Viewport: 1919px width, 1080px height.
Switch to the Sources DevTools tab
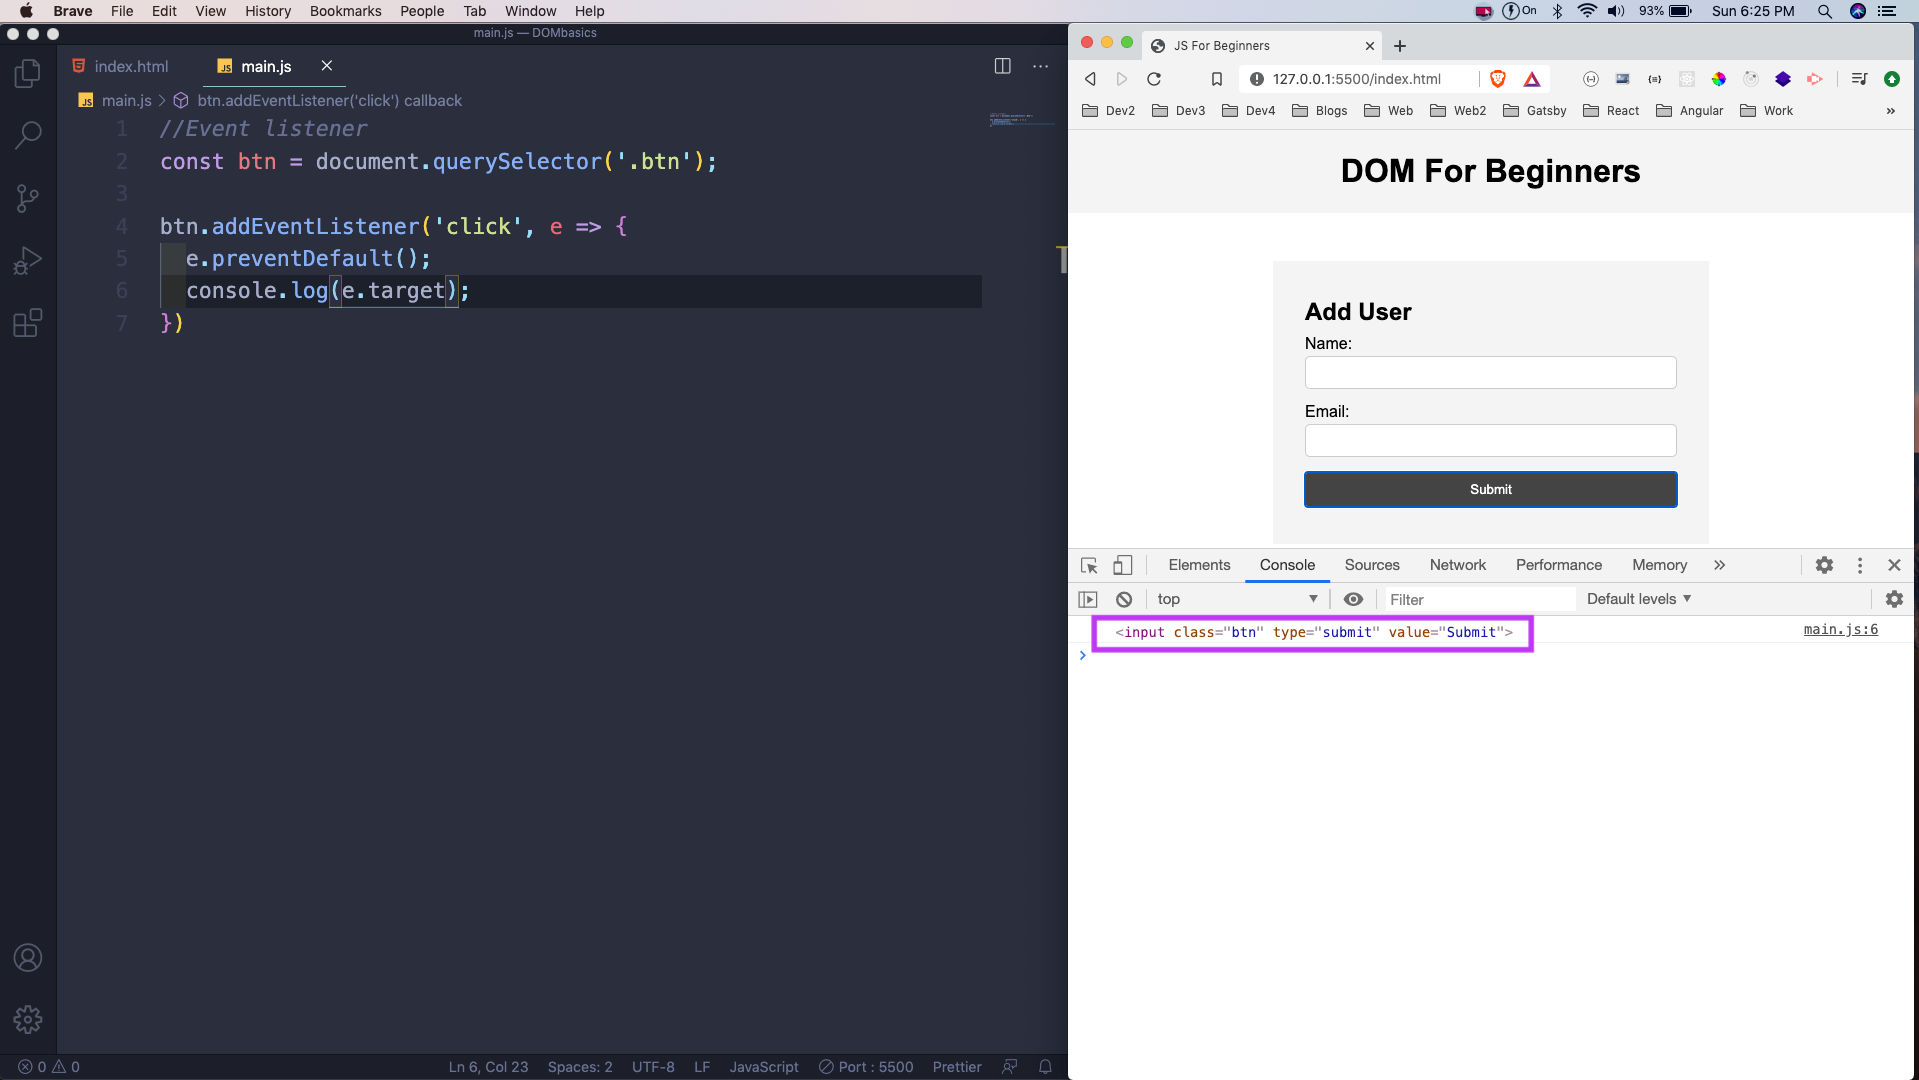[x=1372, y=565]
